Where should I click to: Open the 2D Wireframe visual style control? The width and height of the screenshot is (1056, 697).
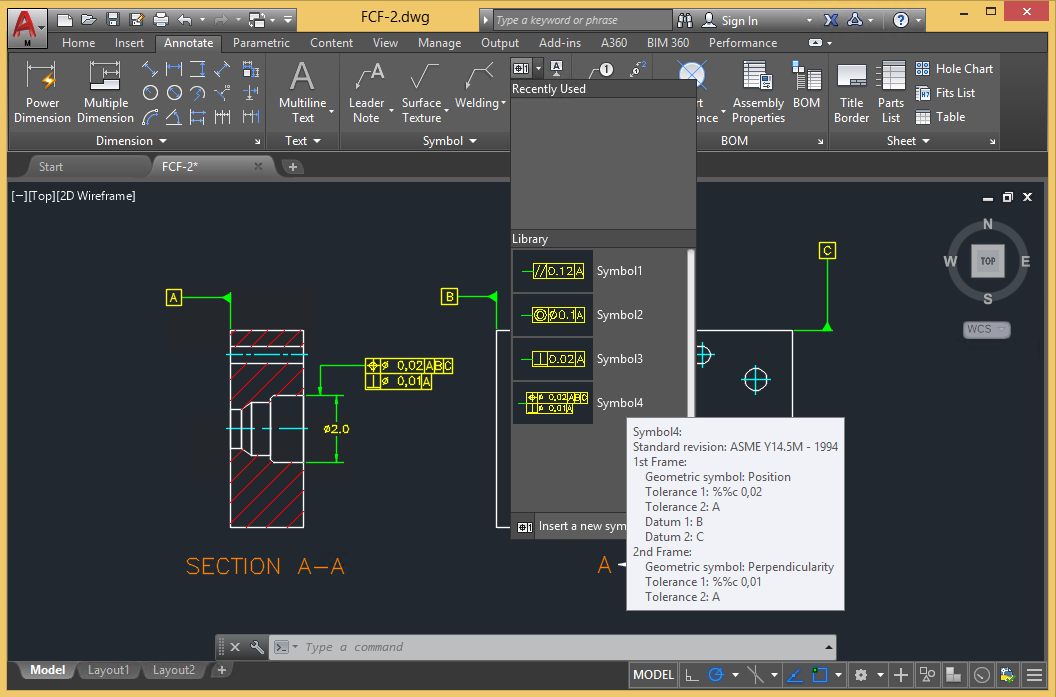96,196
